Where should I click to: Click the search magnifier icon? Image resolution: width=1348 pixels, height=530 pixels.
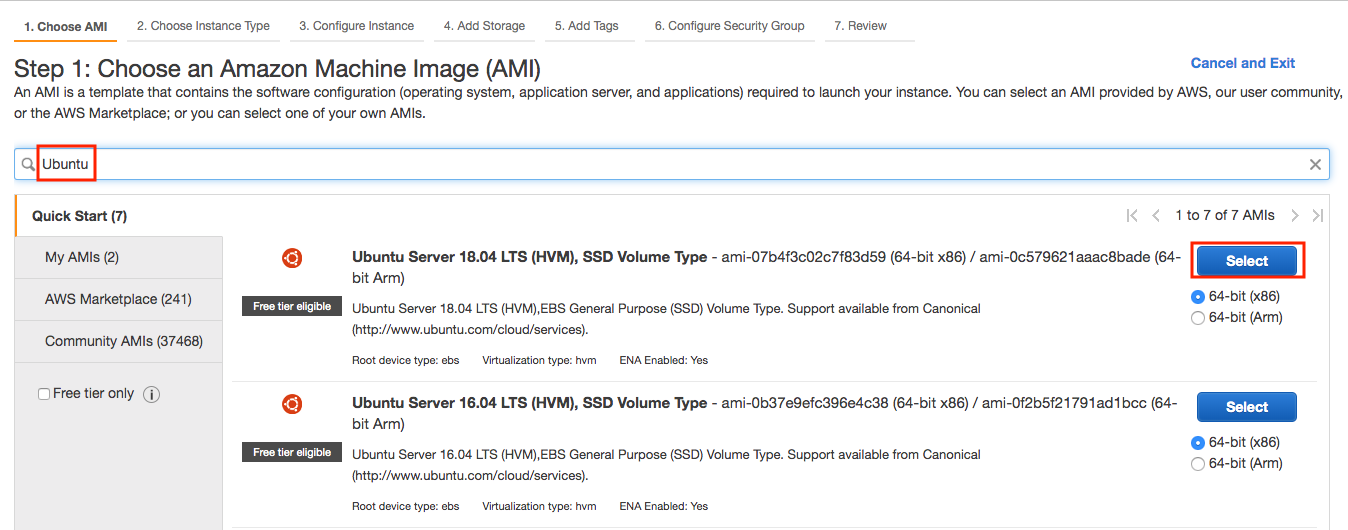click(x=28, y=164)
